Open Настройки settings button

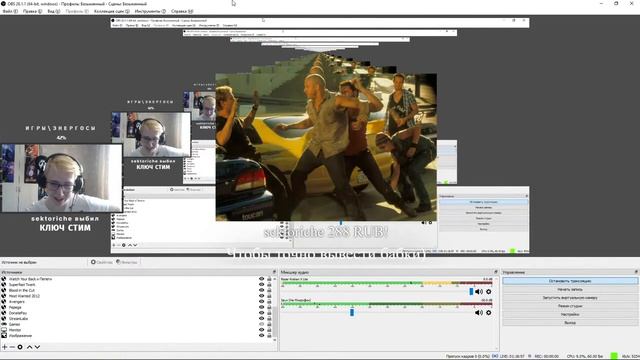pyautogui.click(x=570, y=314)
